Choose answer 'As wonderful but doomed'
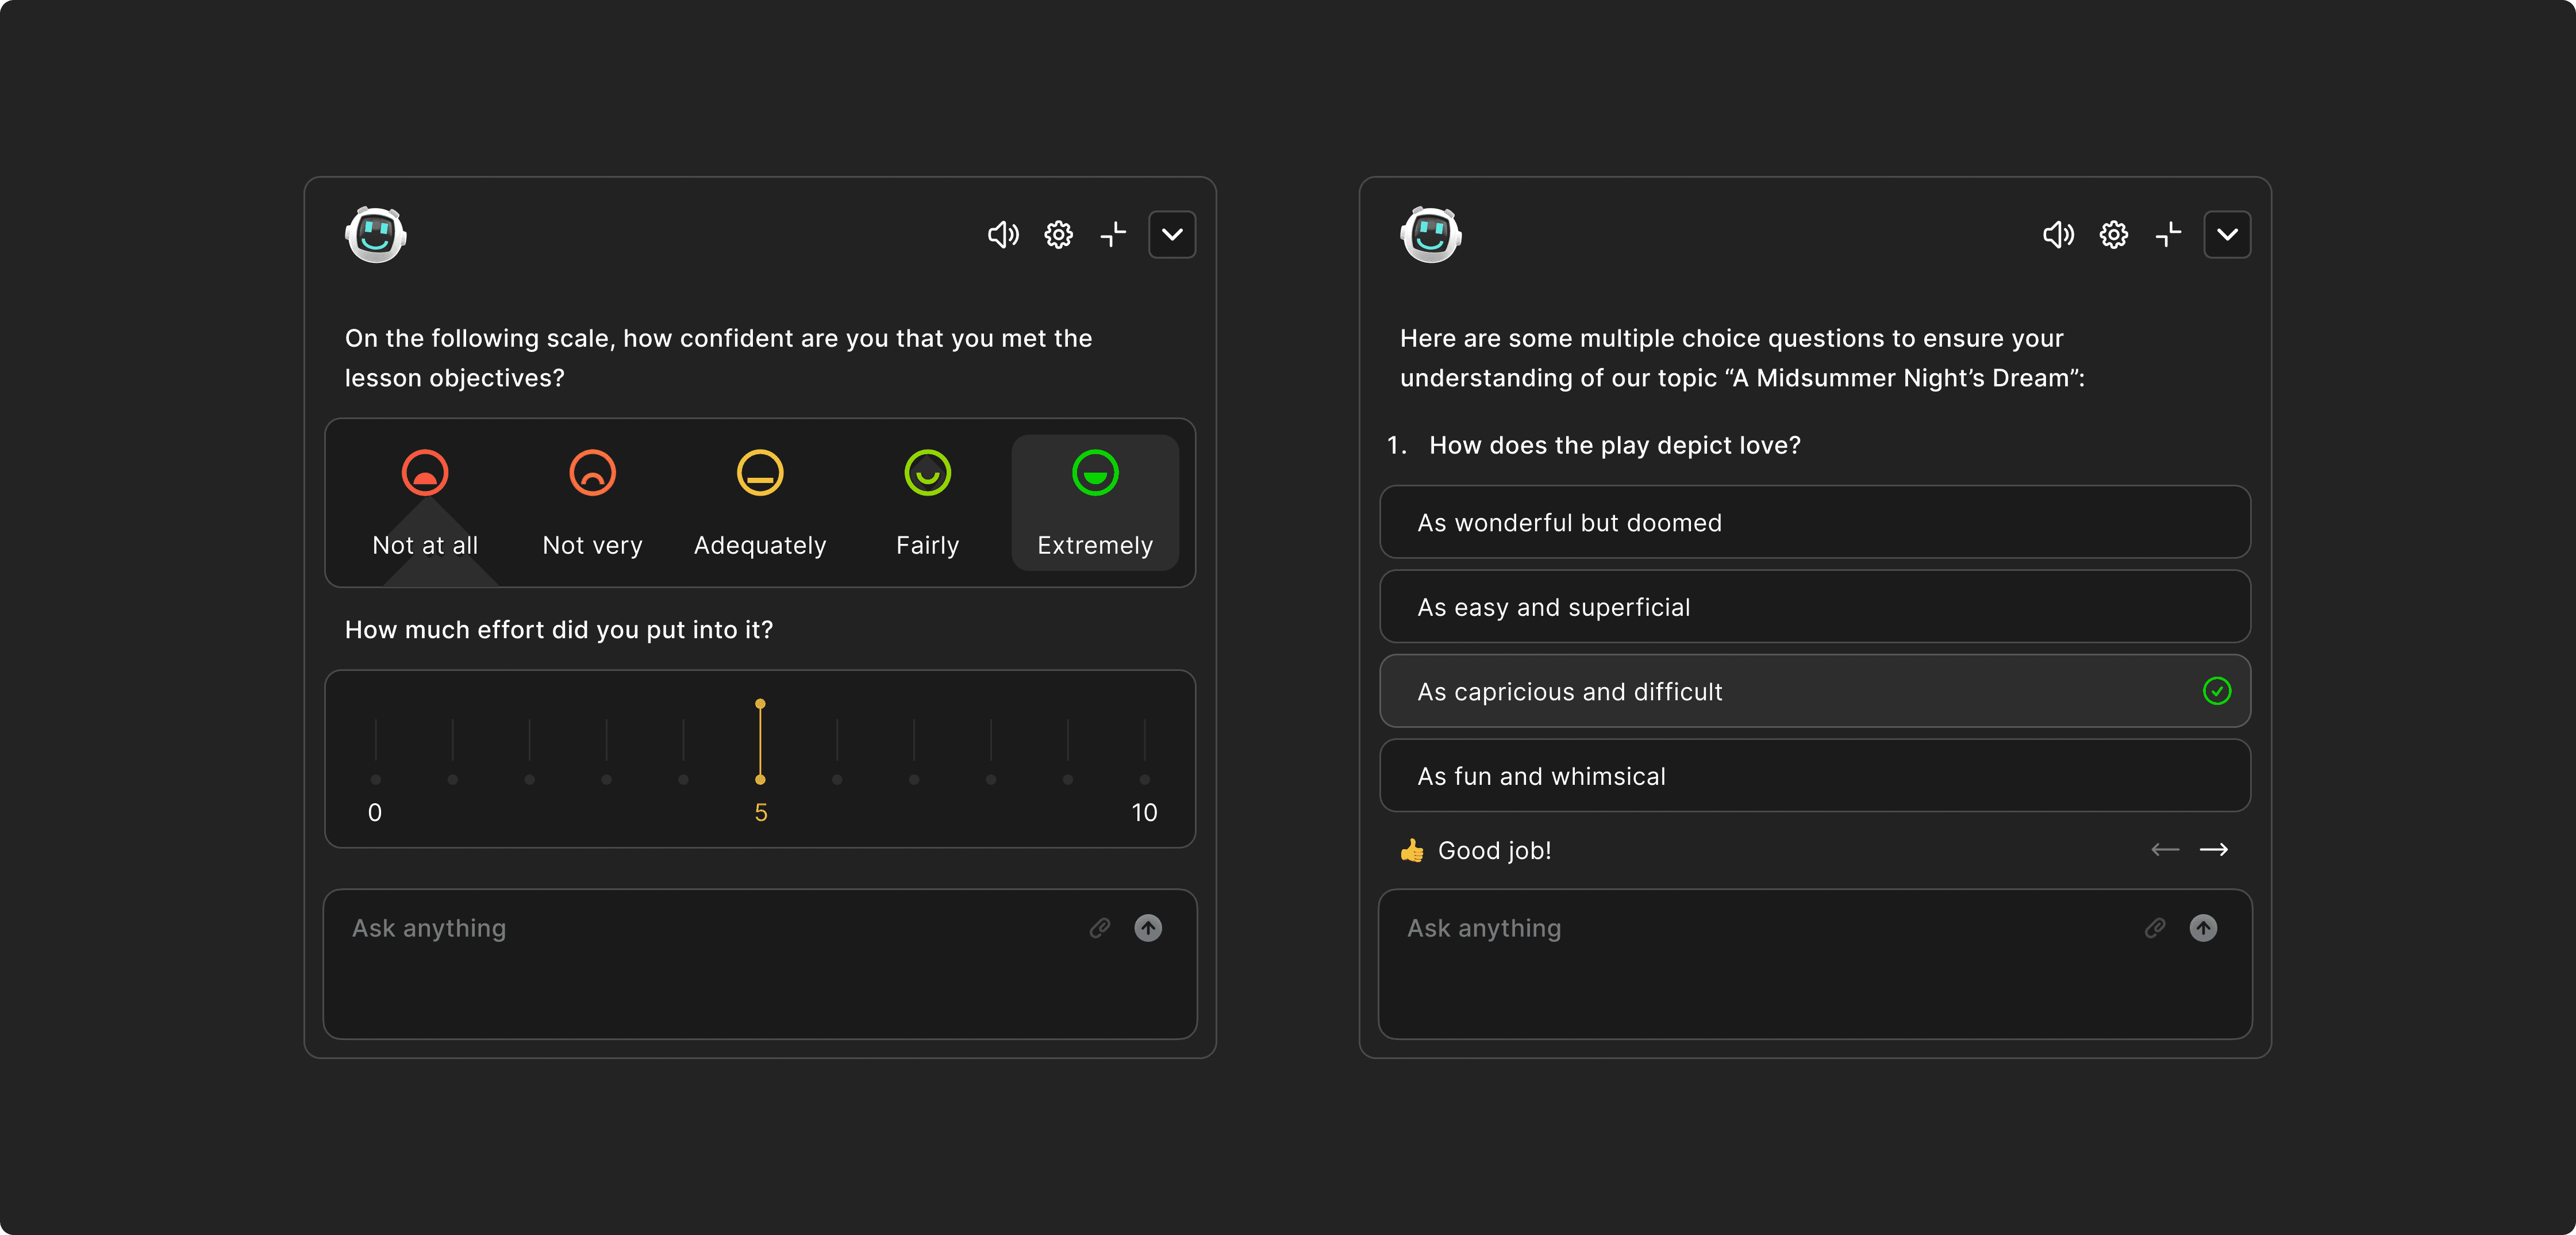Image resolution: width=2576 pixels, height=1235 pixels. click(x=1815, y=522)
